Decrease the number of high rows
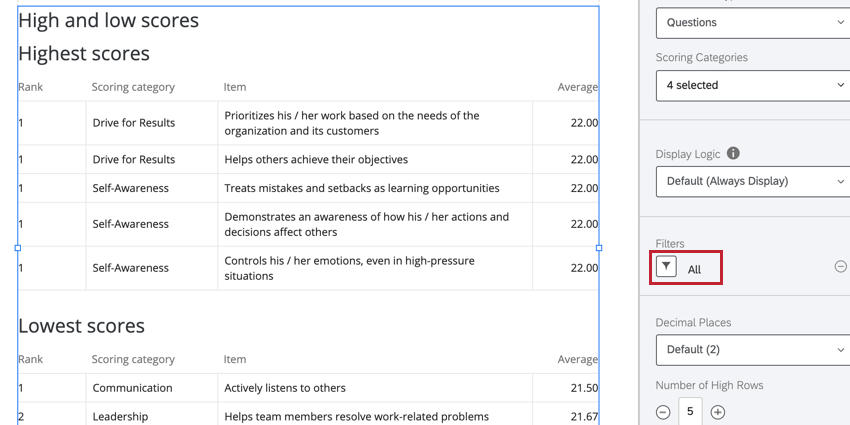This screenshot has width=850, height=425. click(x=663, y=412)
